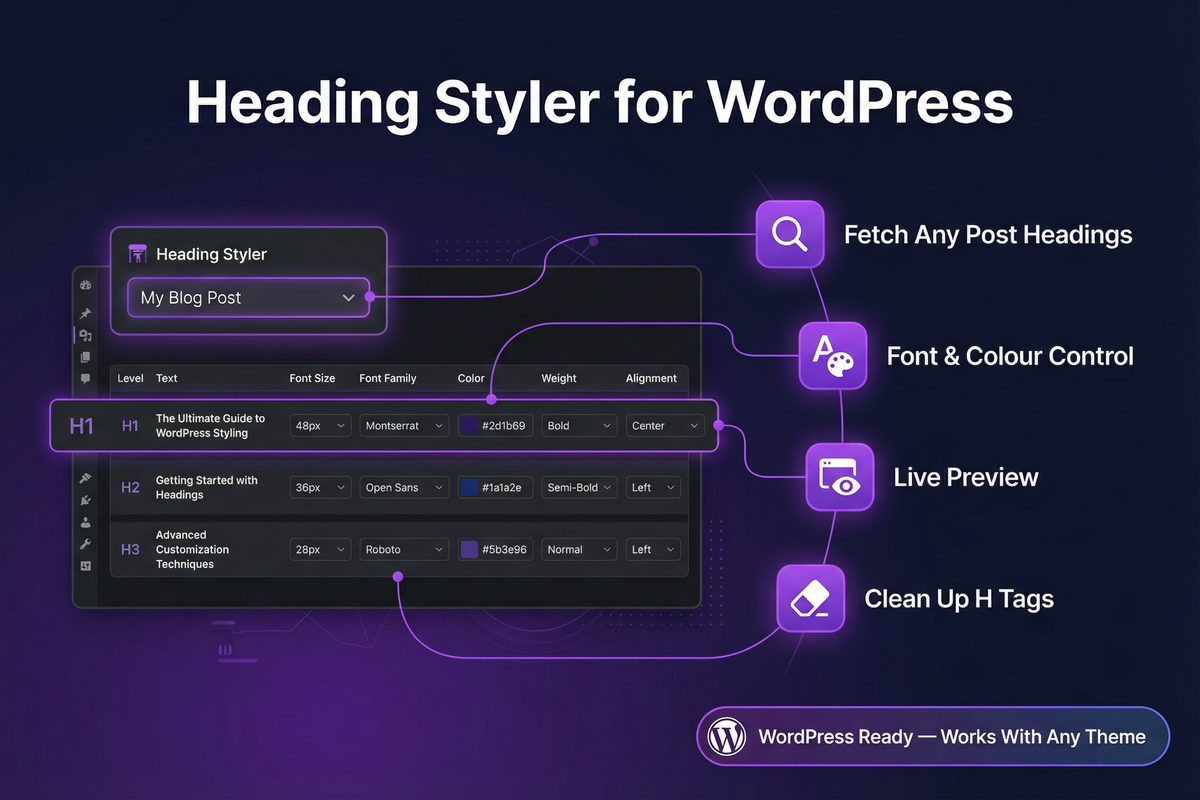This screenshot has height=800, width=1200.
Task: Select the Clean Up H Tags eraser icon
Action: (810, 598)
